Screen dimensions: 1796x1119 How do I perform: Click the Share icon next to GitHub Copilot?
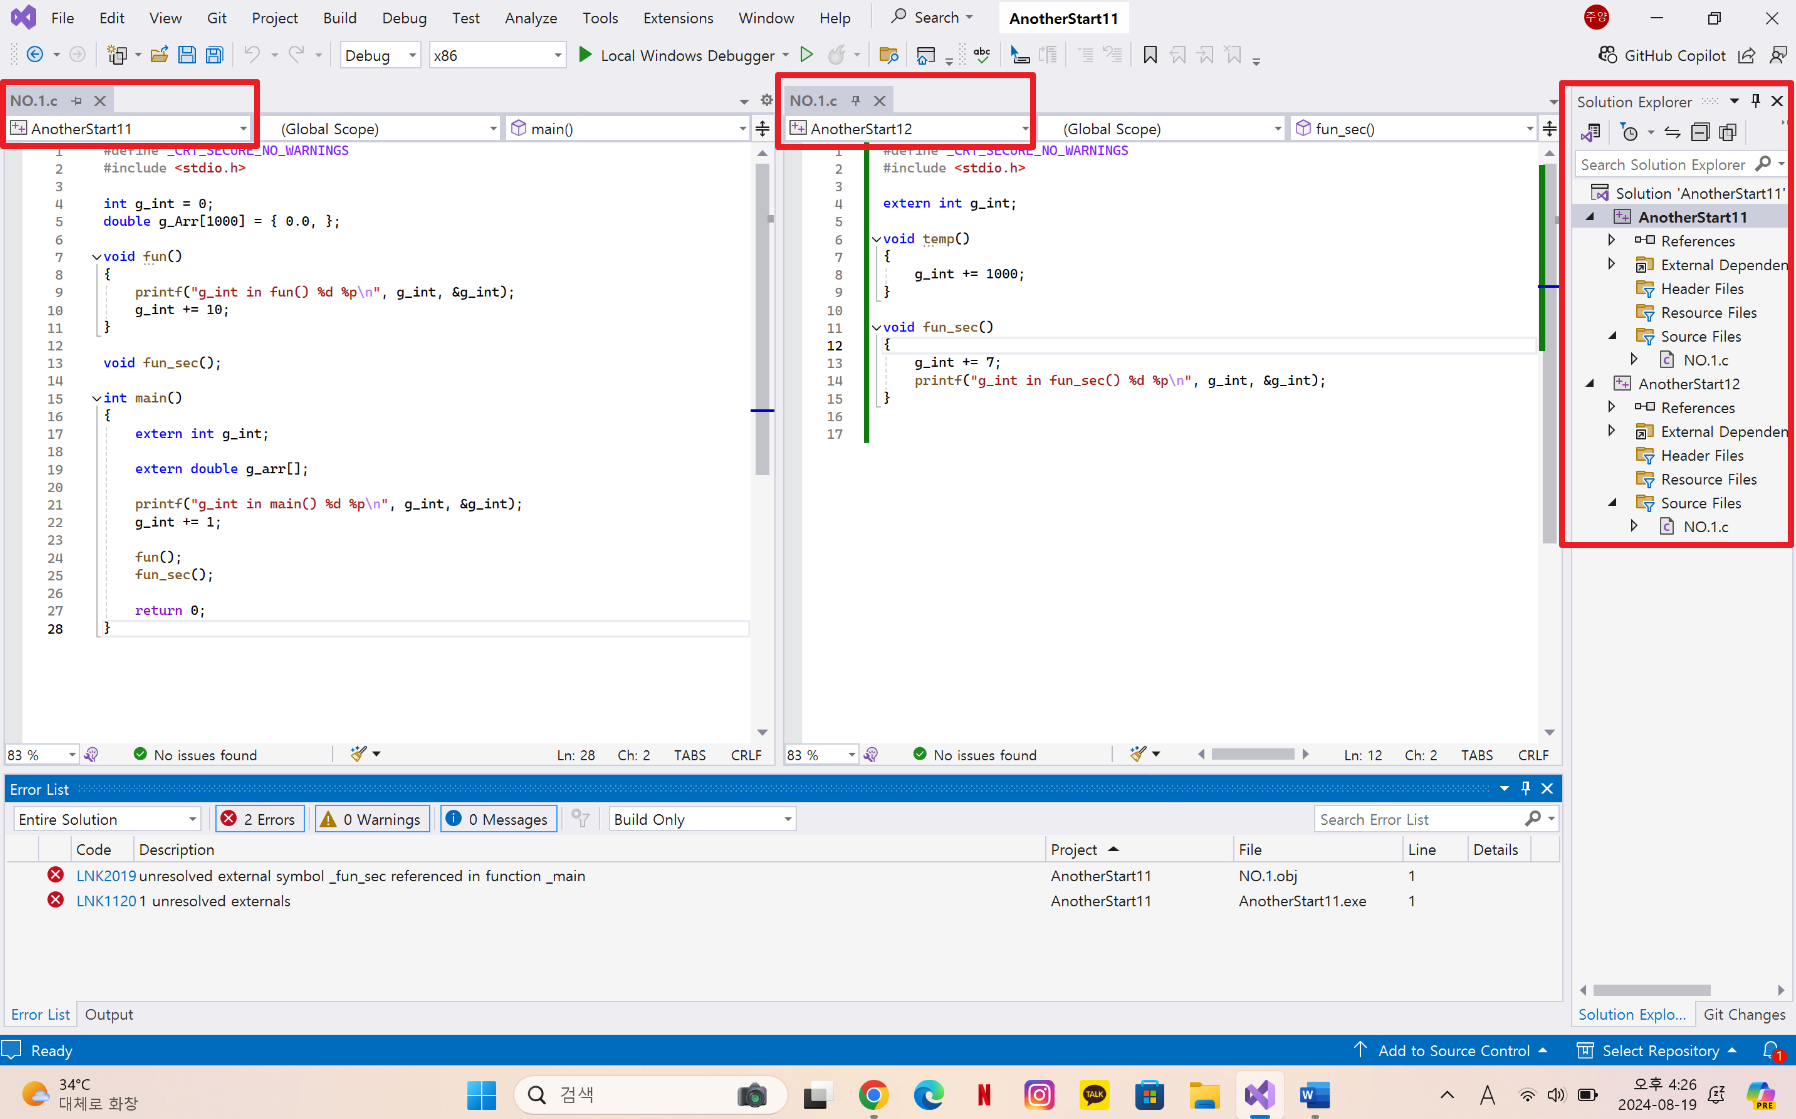1746,55
